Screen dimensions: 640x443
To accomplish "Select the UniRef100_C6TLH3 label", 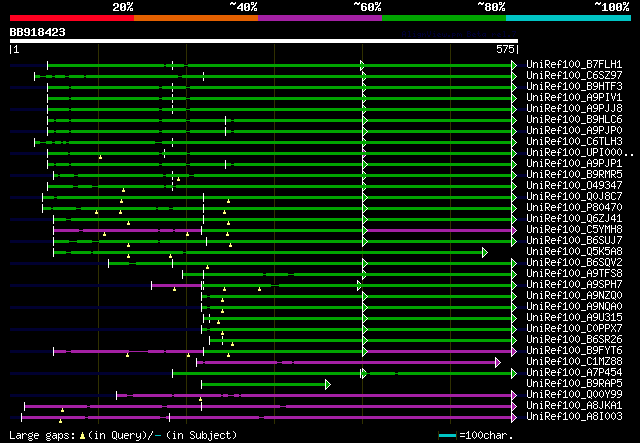I will pos(574,142).
